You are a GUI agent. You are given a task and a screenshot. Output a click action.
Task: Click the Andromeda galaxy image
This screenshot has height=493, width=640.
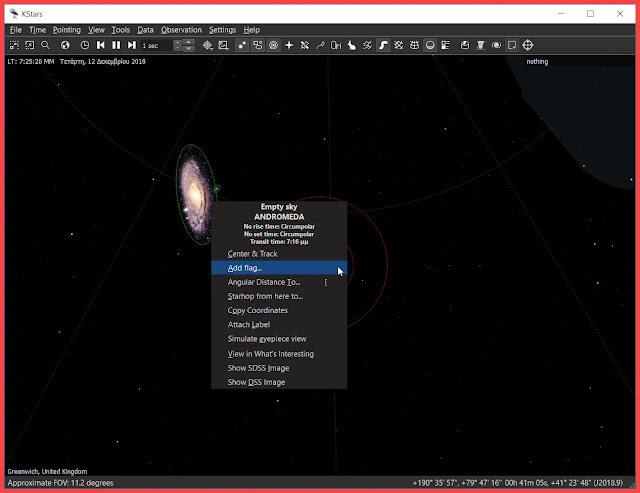click(x=195, y=194)
